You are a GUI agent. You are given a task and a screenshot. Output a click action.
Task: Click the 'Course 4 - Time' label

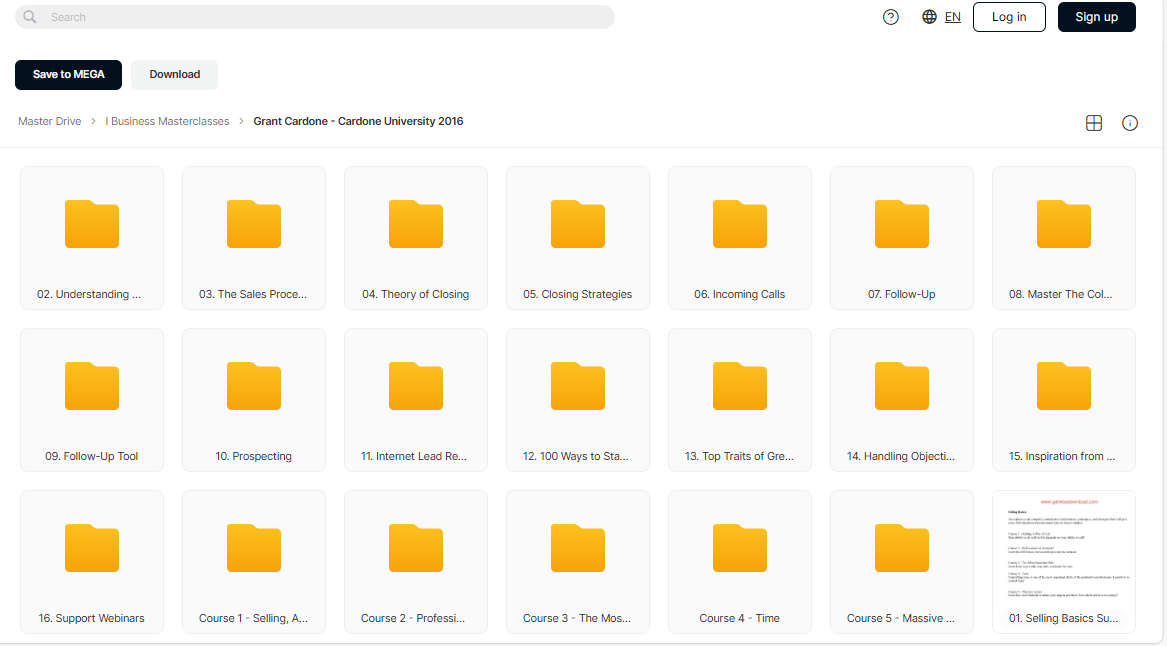click(740, 618)
